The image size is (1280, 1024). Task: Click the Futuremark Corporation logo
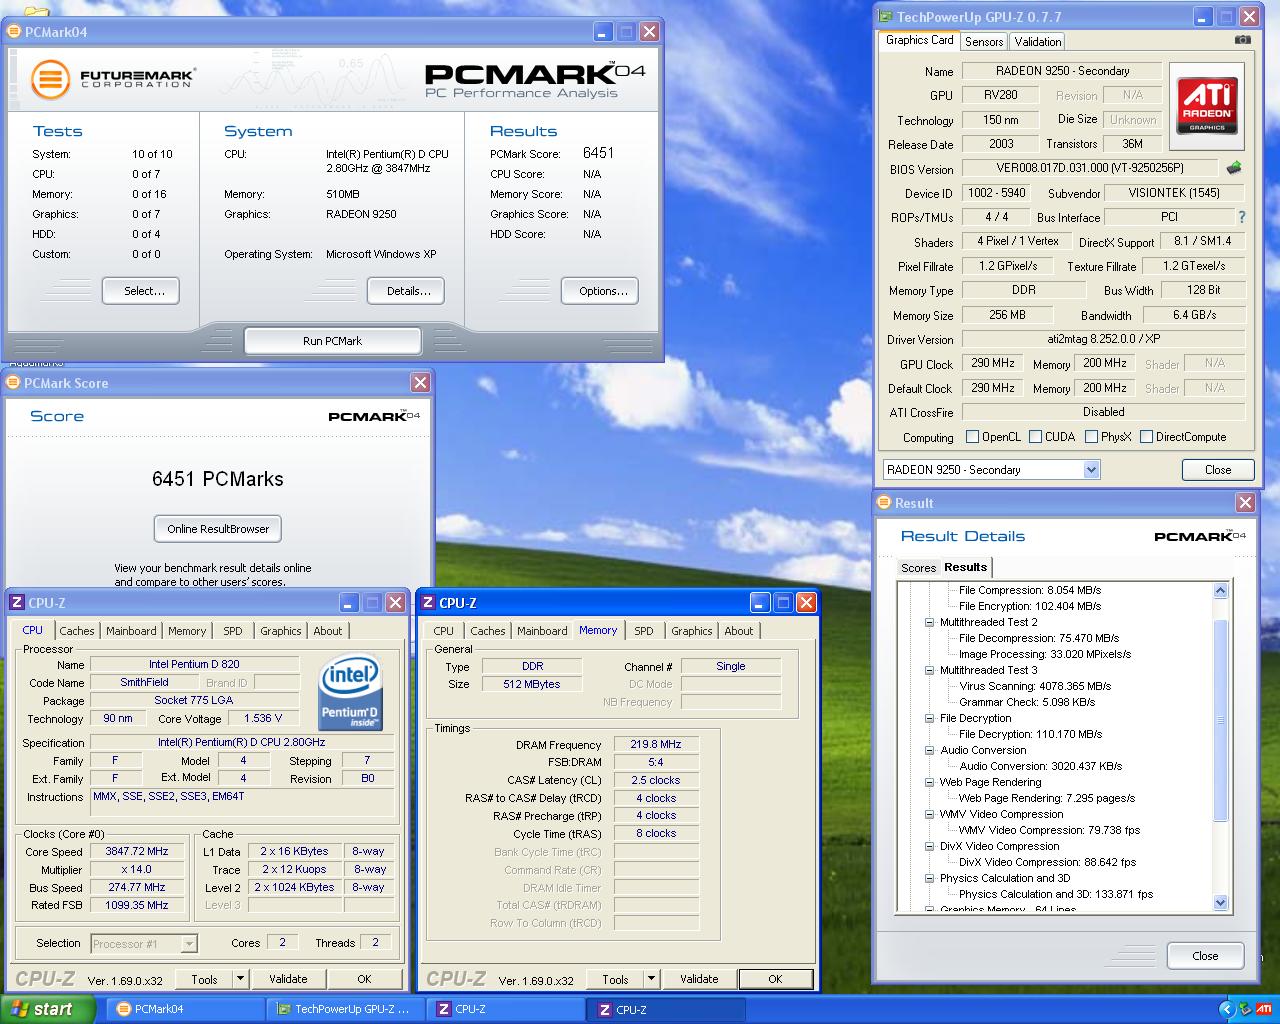tap(112, 78)
